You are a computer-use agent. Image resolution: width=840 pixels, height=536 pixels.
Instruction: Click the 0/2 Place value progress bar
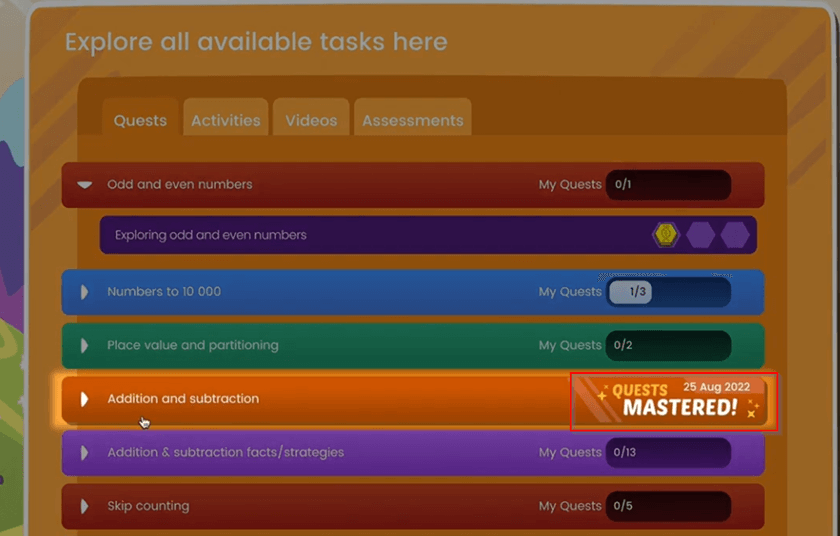[x=669, y=345]
